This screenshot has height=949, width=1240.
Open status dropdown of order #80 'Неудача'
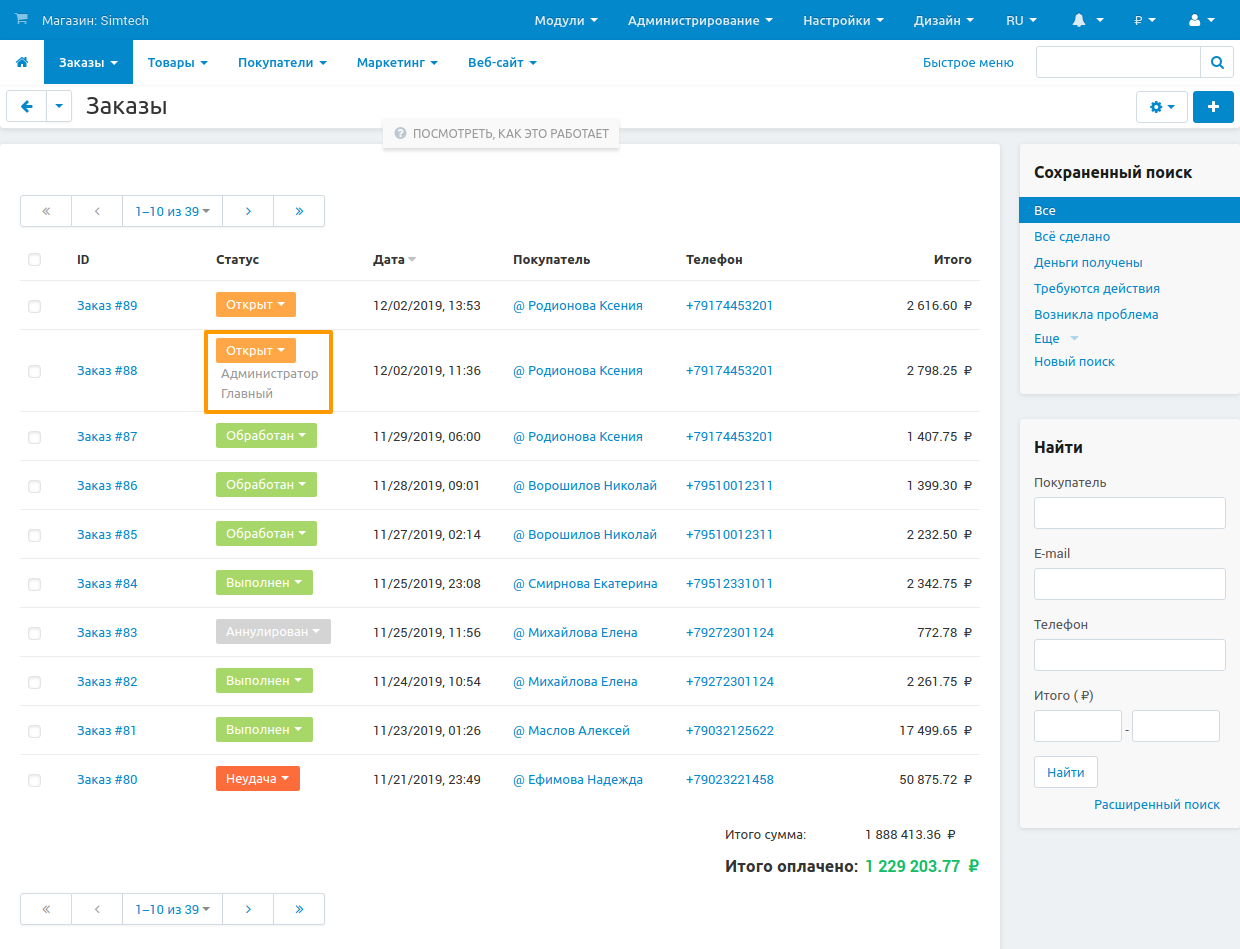257,779
